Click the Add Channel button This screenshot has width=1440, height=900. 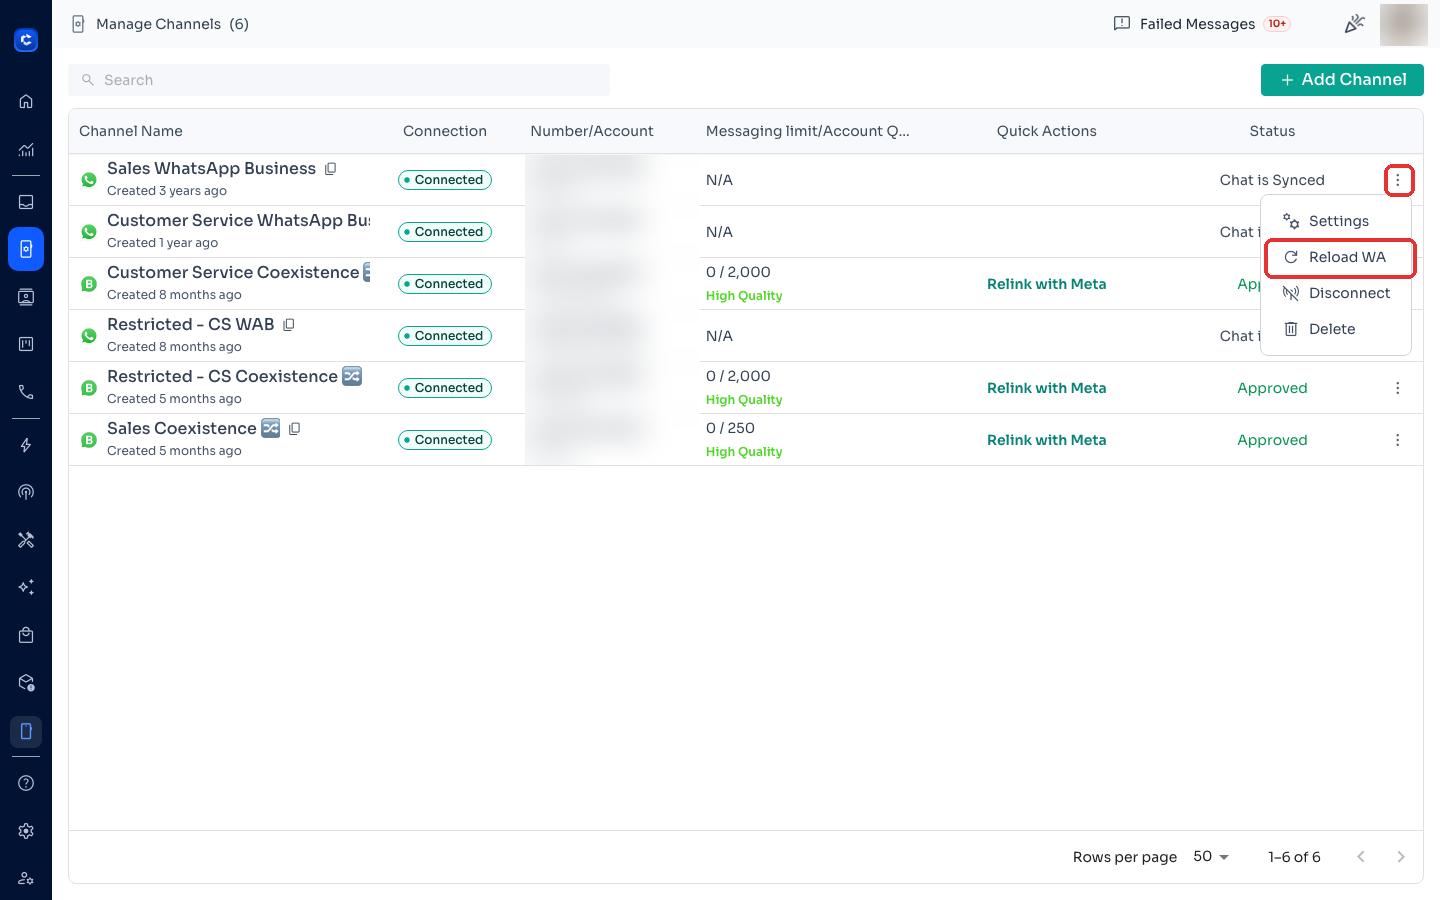tap(1342, 80)
